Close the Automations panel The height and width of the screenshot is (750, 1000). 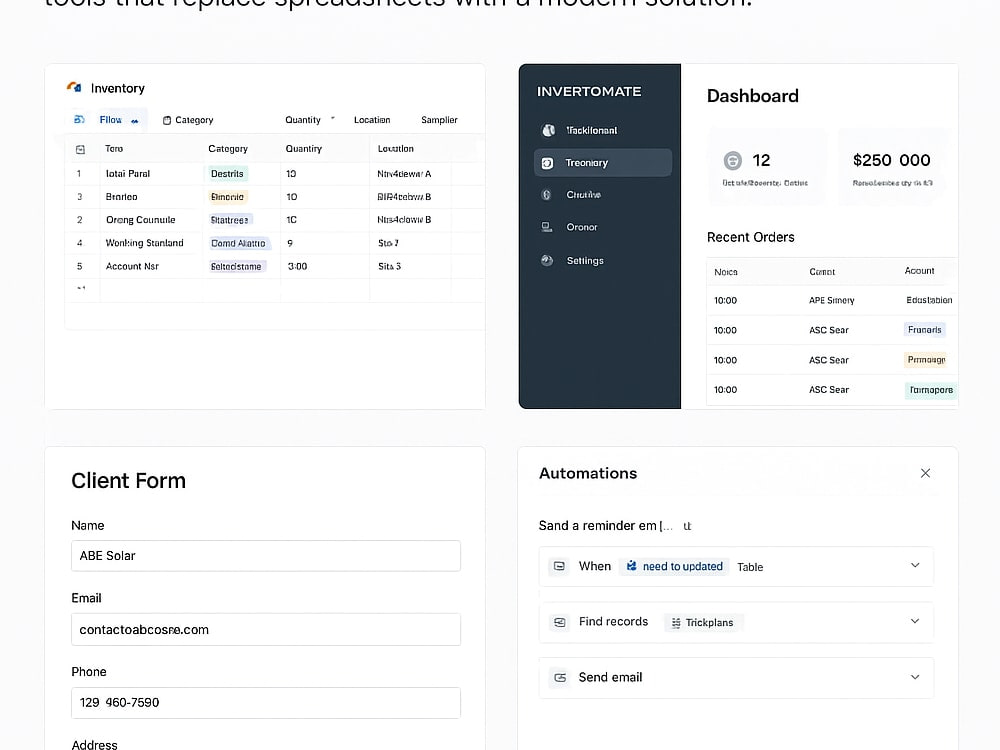click(x=925, y=473)
